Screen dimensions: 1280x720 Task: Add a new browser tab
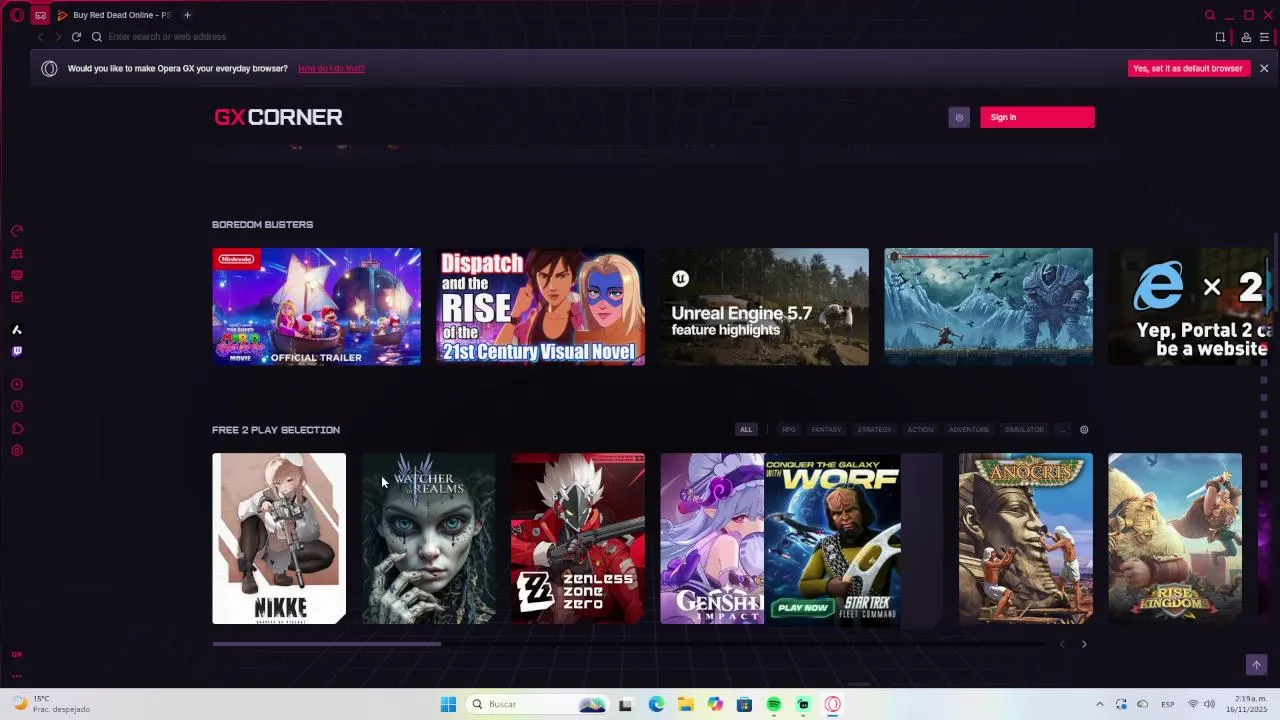[187, 15]
